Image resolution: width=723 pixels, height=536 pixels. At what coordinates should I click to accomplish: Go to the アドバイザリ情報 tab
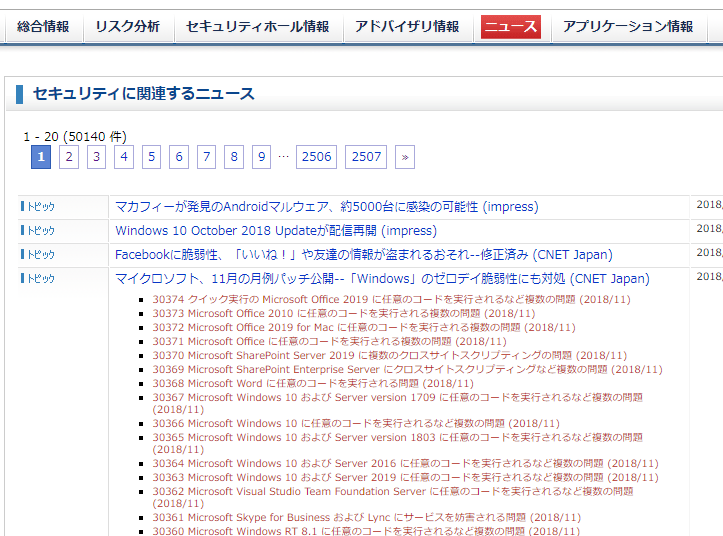coord(407,27)
